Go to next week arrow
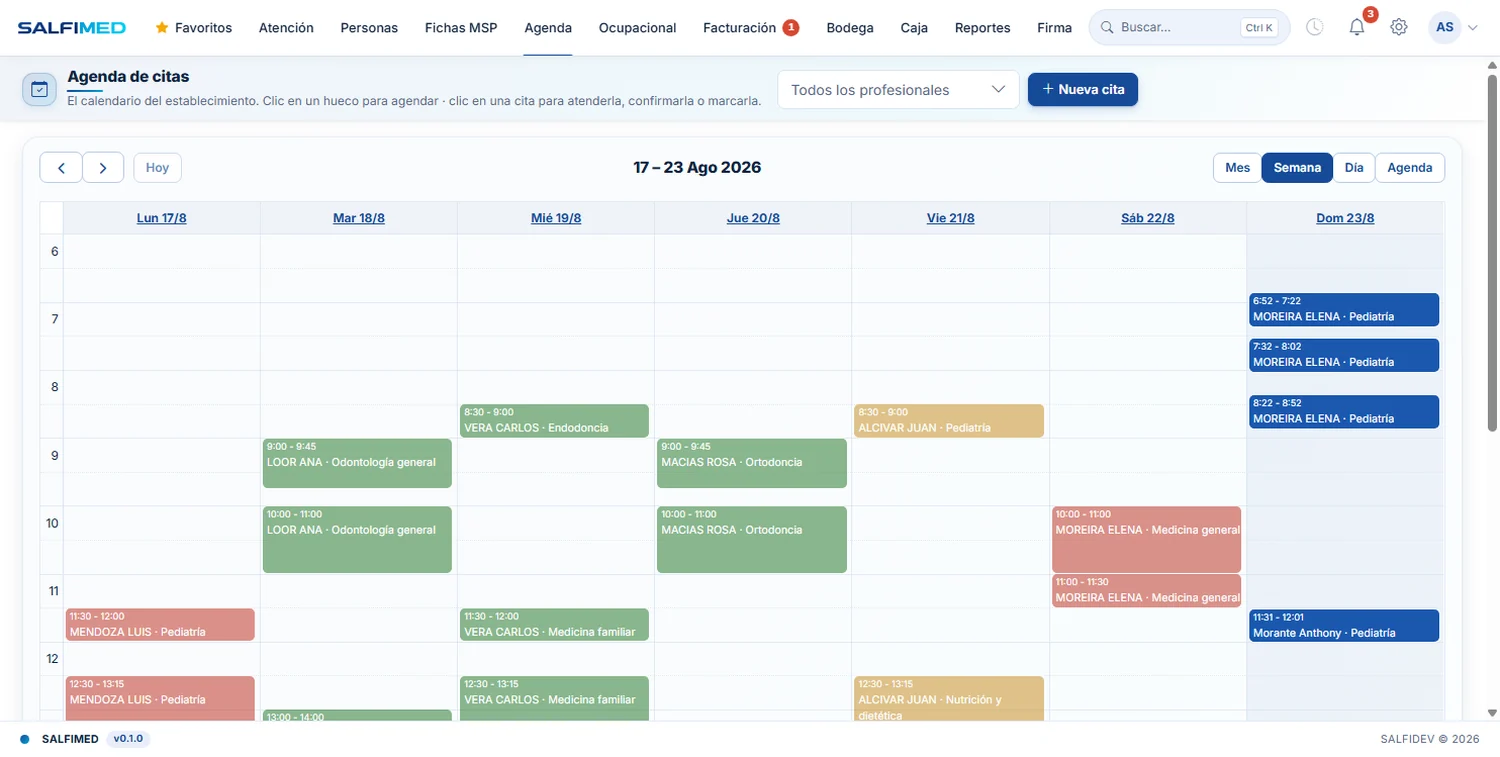1500x757 pixels. click(x=103, y=167)
